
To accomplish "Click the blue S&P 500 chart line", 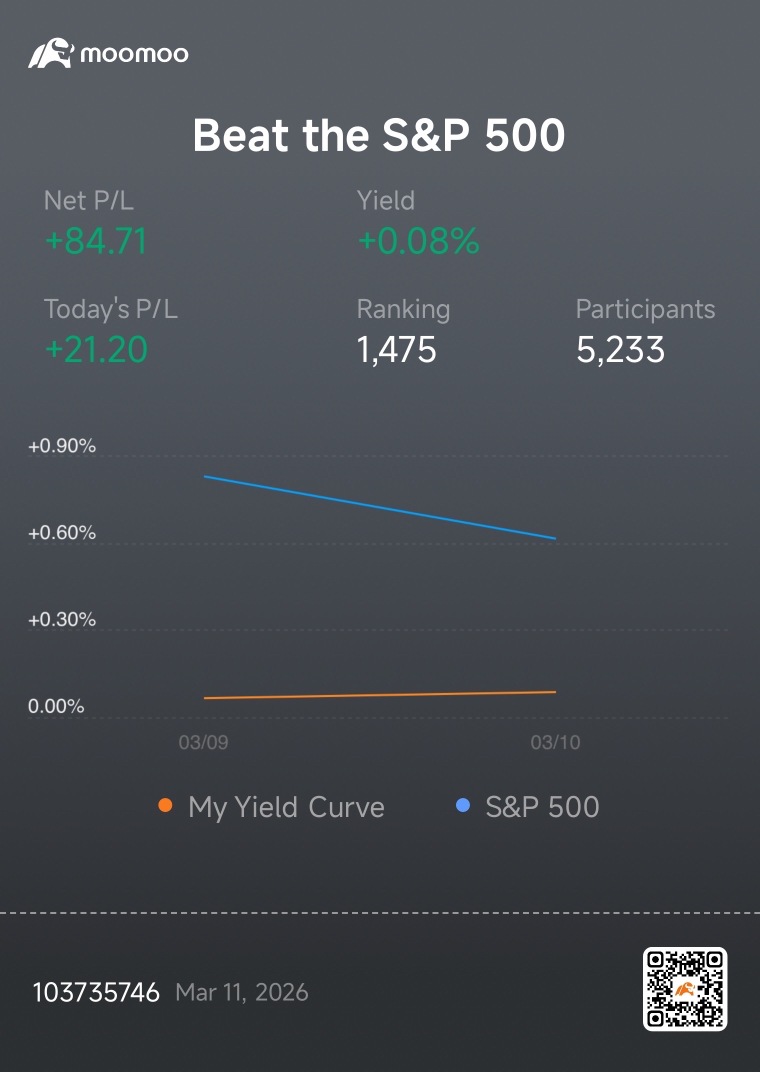I will tap(379, 507).
